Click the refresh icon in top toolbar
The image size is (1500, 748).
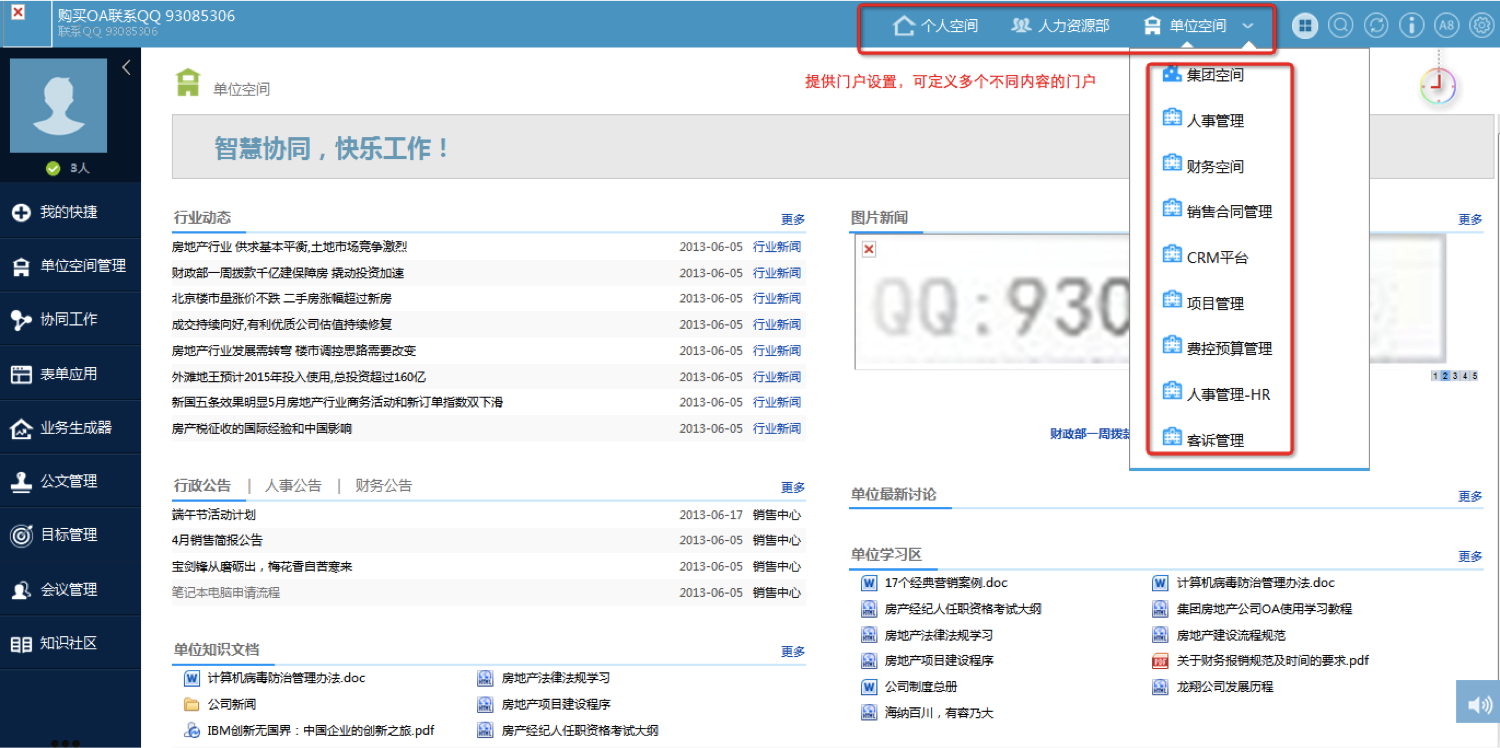pos(1376,26)
